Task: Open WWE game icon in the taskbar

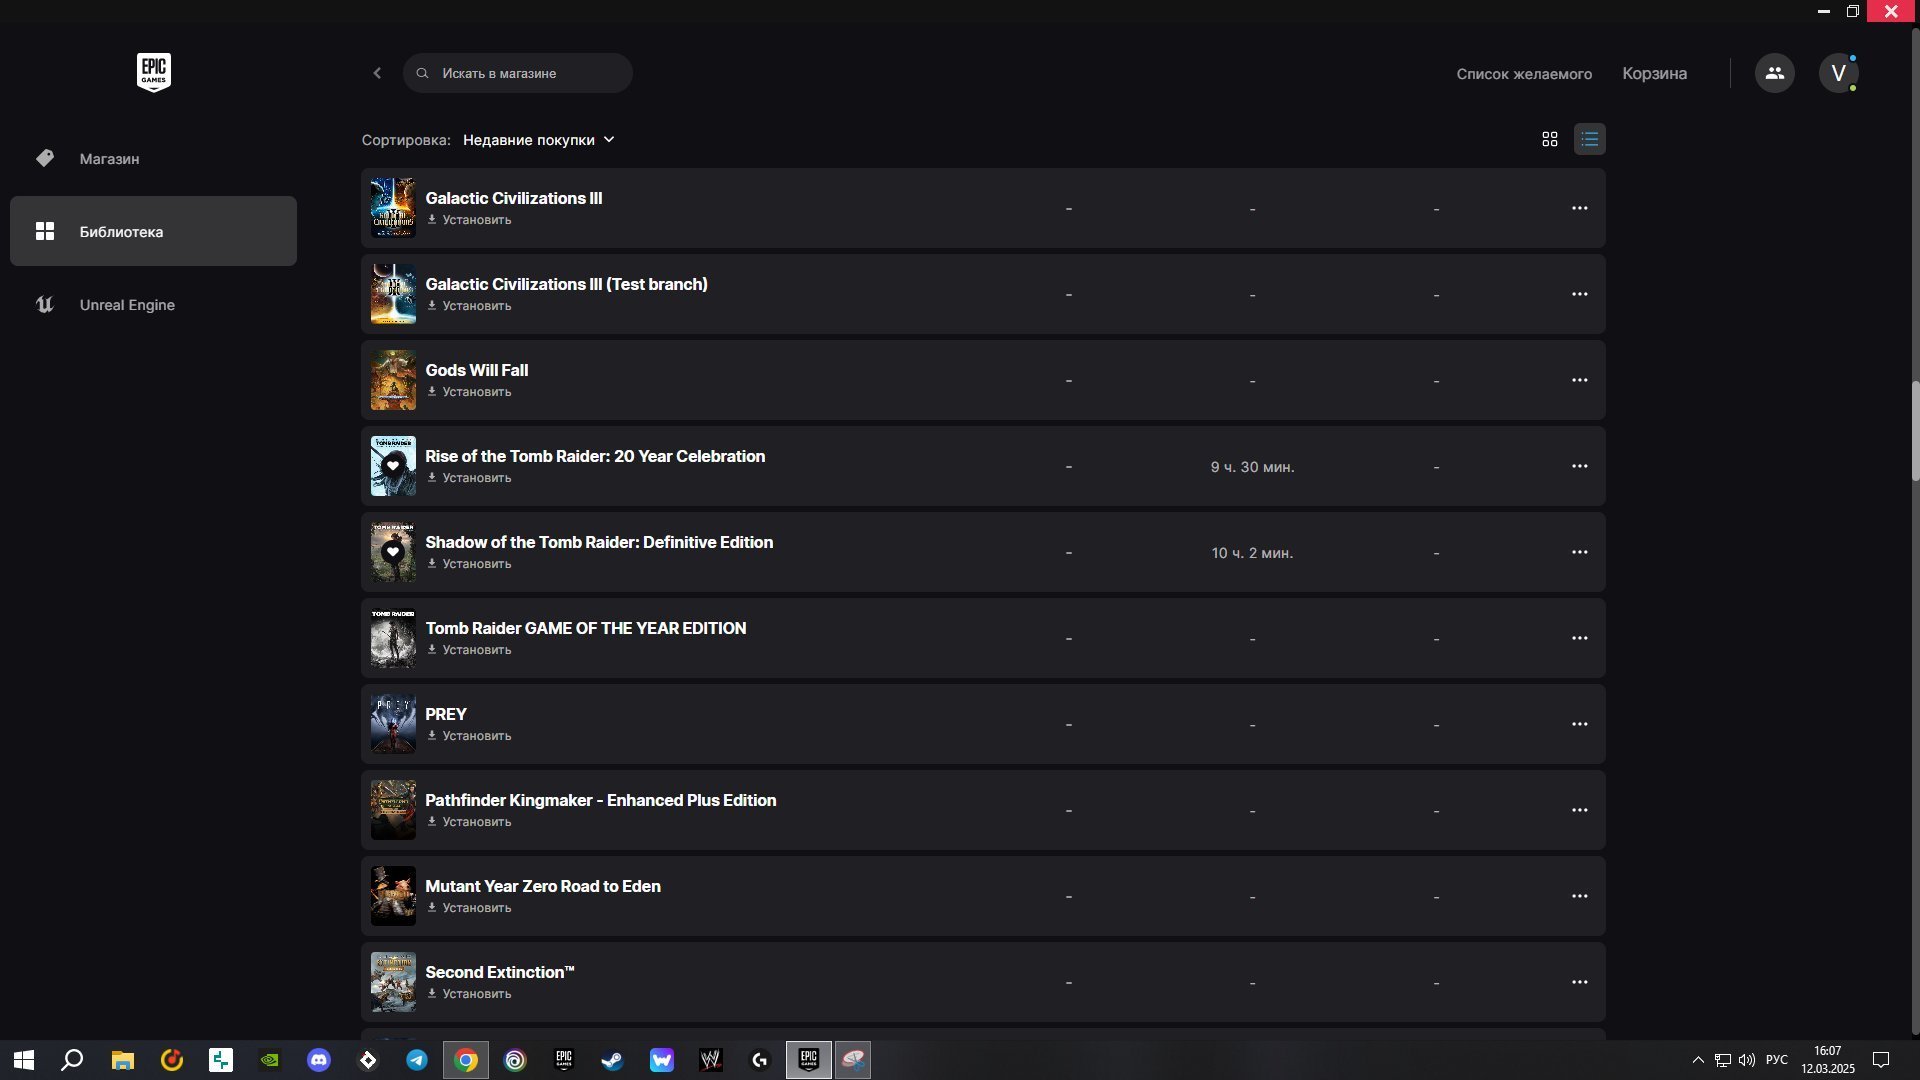Action: tap(711, 1060)
